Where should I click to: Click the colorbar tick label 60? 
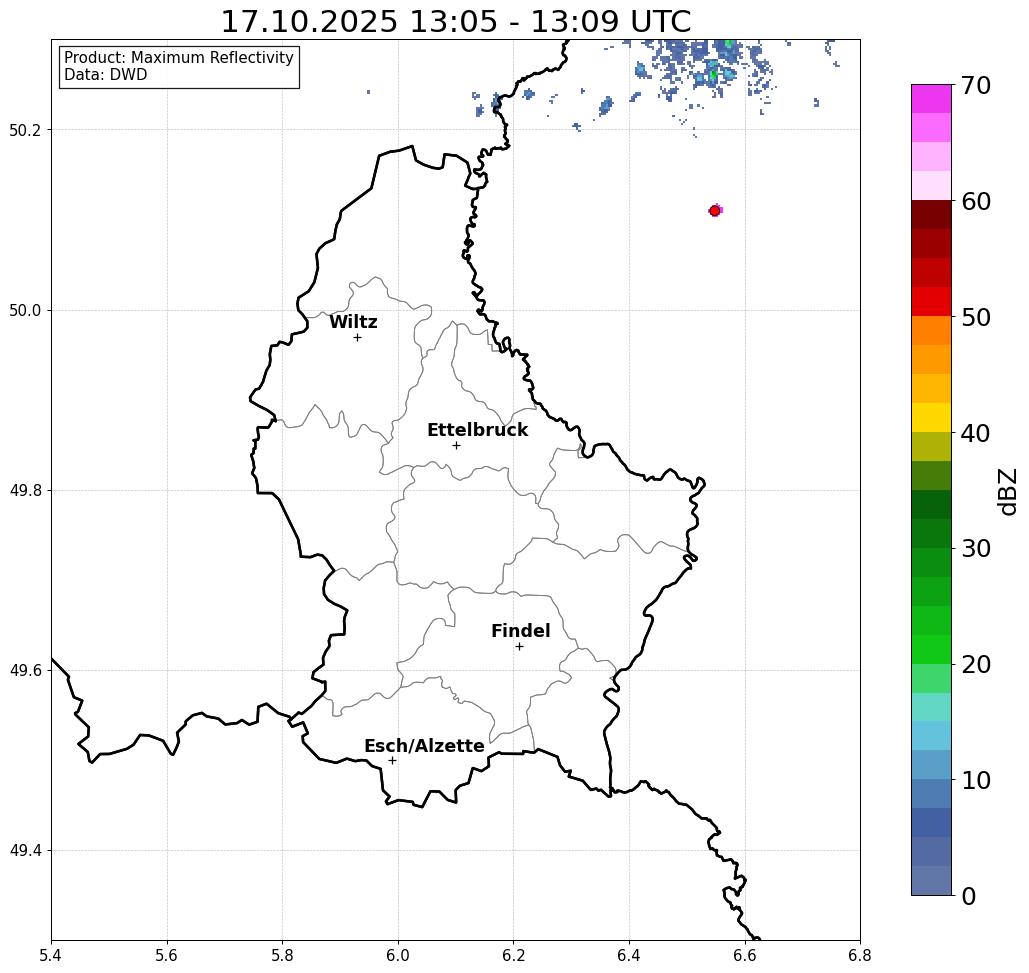(x=976, y=202)
